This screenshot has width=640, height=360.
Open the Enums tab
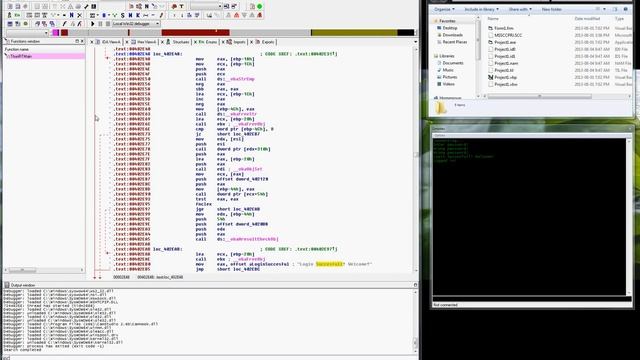pyautogui.click(x=208, y=42)
